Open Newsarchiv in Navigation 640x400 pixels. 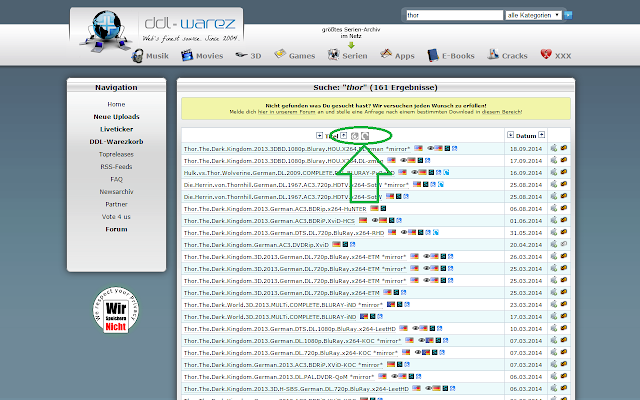[116, 192]
